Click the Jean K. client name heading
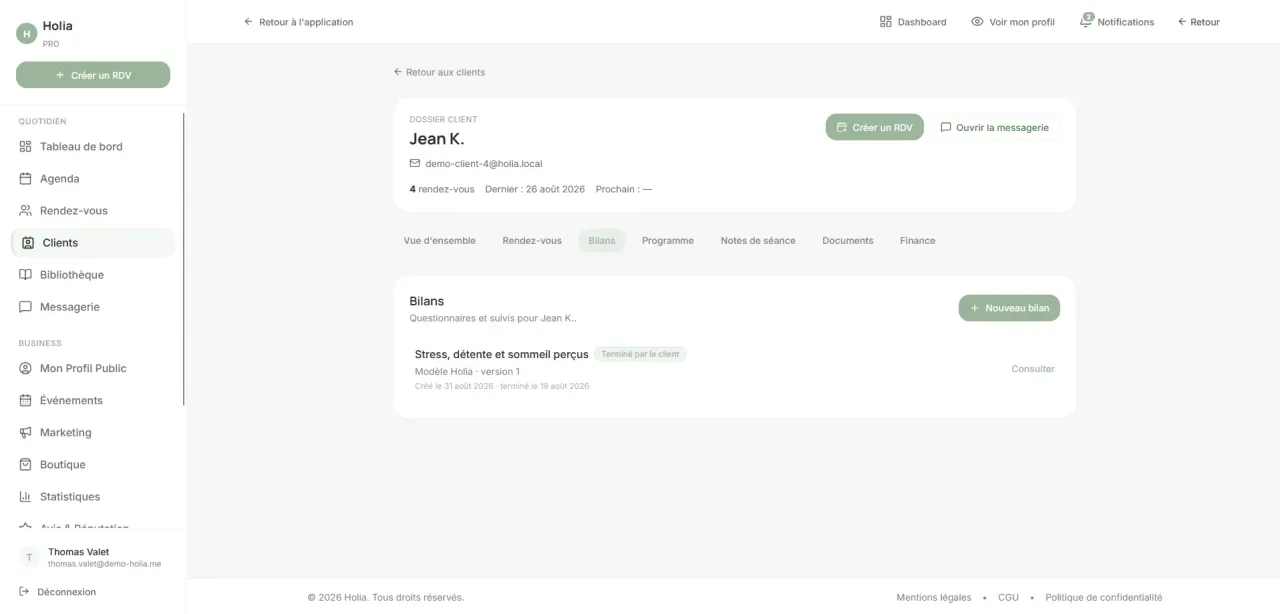Screen dimensions: 1280x614 click(437, 139)
